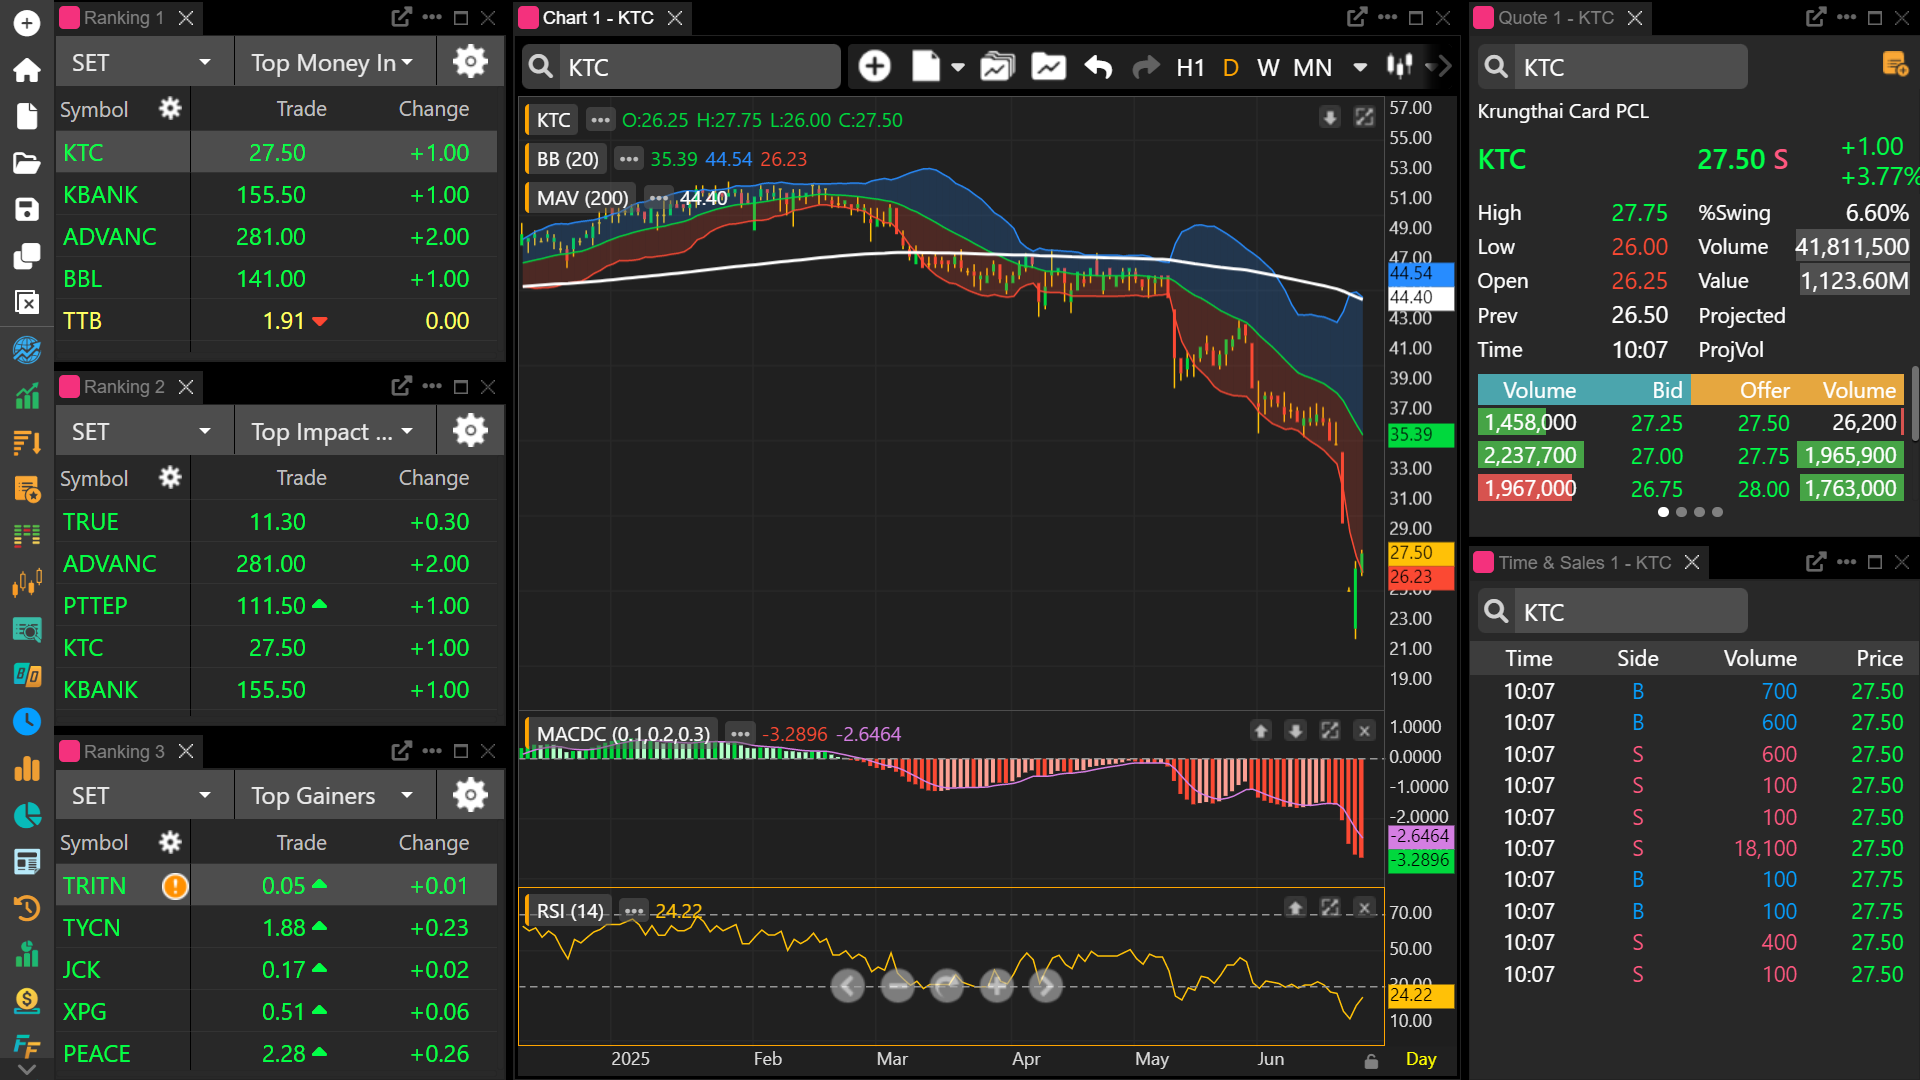Viewport: 1920px width, 1080px height.
Task: Click the new template page icon in chart toolbar
Action: tap(926, 67)
